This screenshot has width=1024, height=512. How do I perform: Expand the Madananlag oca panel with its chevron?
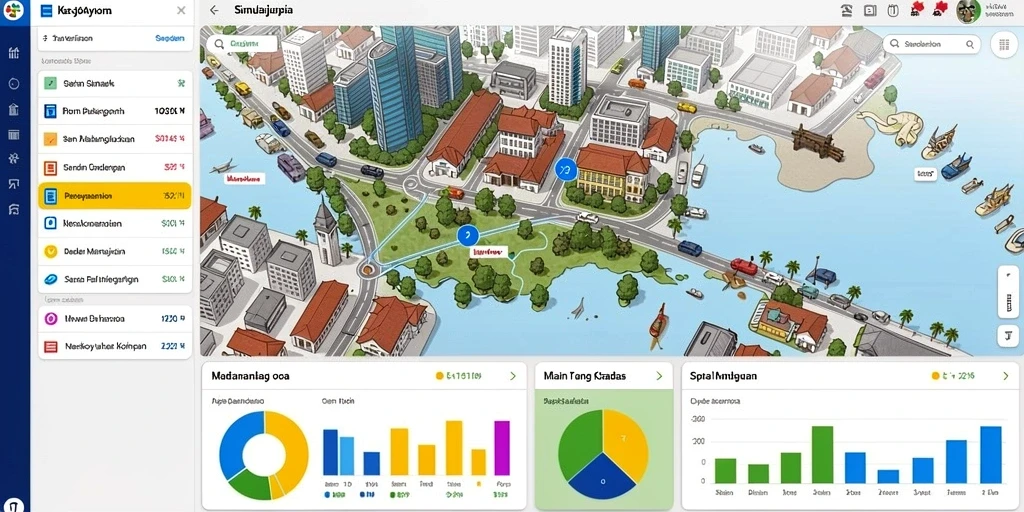click(x=513, y=376)
